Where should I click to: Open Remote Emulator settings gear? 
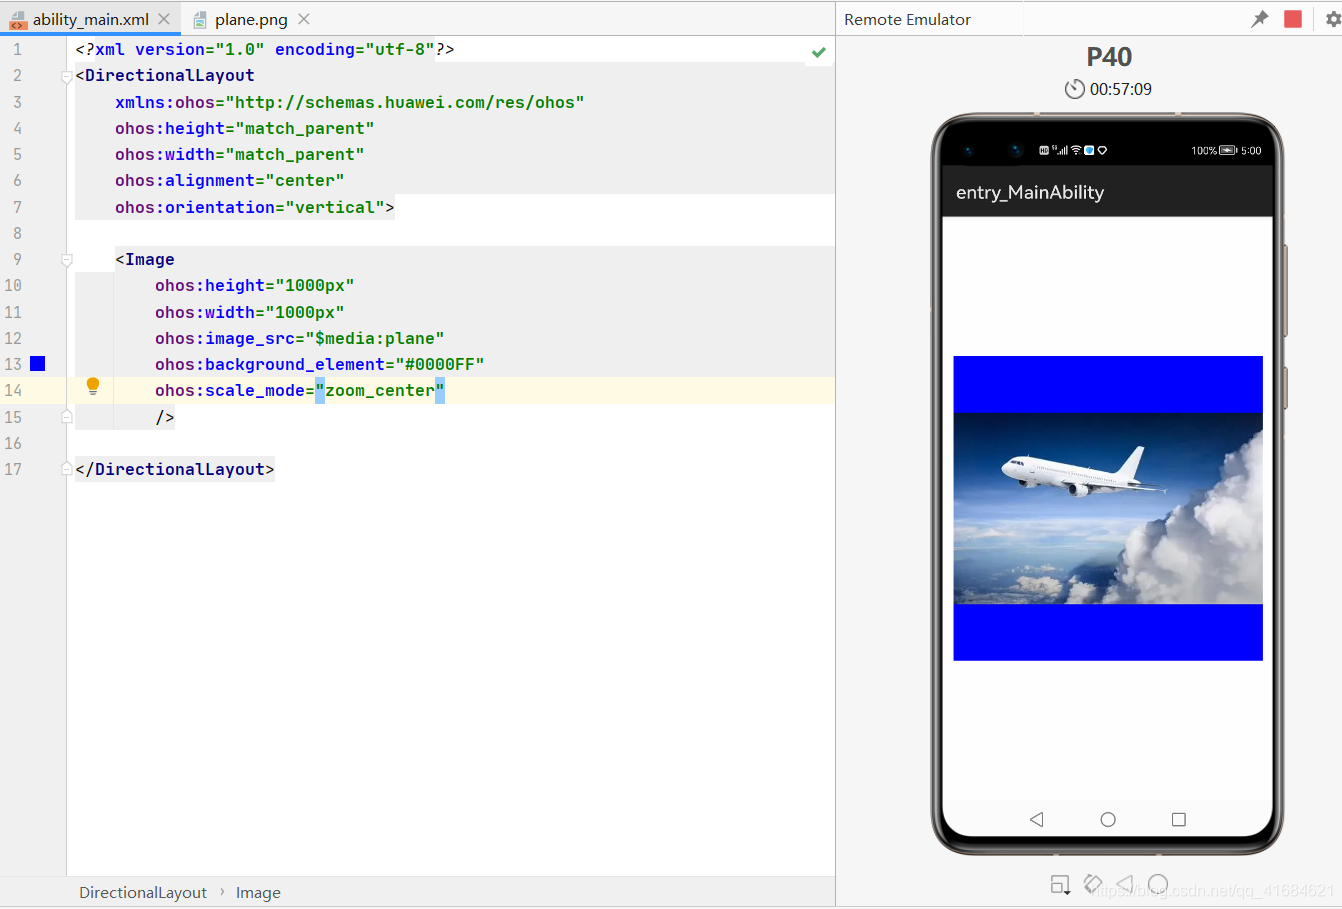pyautogui.click(x=1332, y=19)
